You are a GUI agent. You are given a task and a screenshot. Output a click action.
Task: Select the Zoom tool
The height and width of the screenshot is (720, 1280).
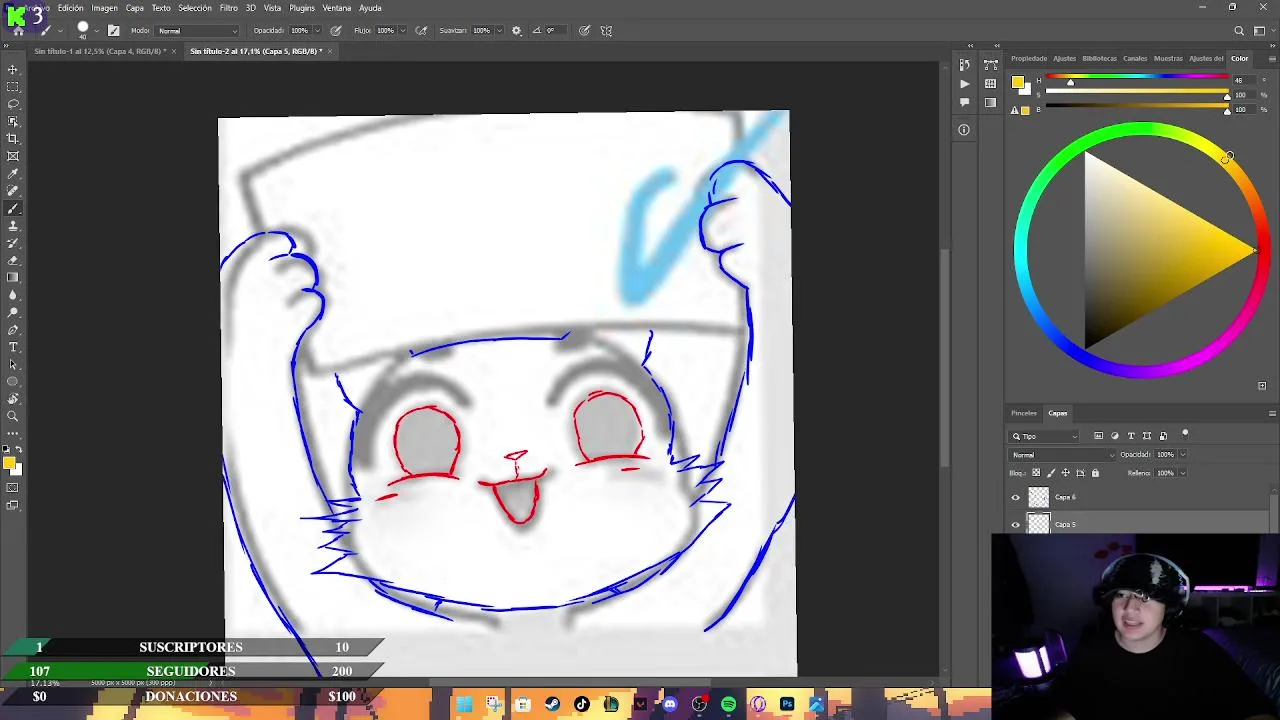(x=13, y=416)
